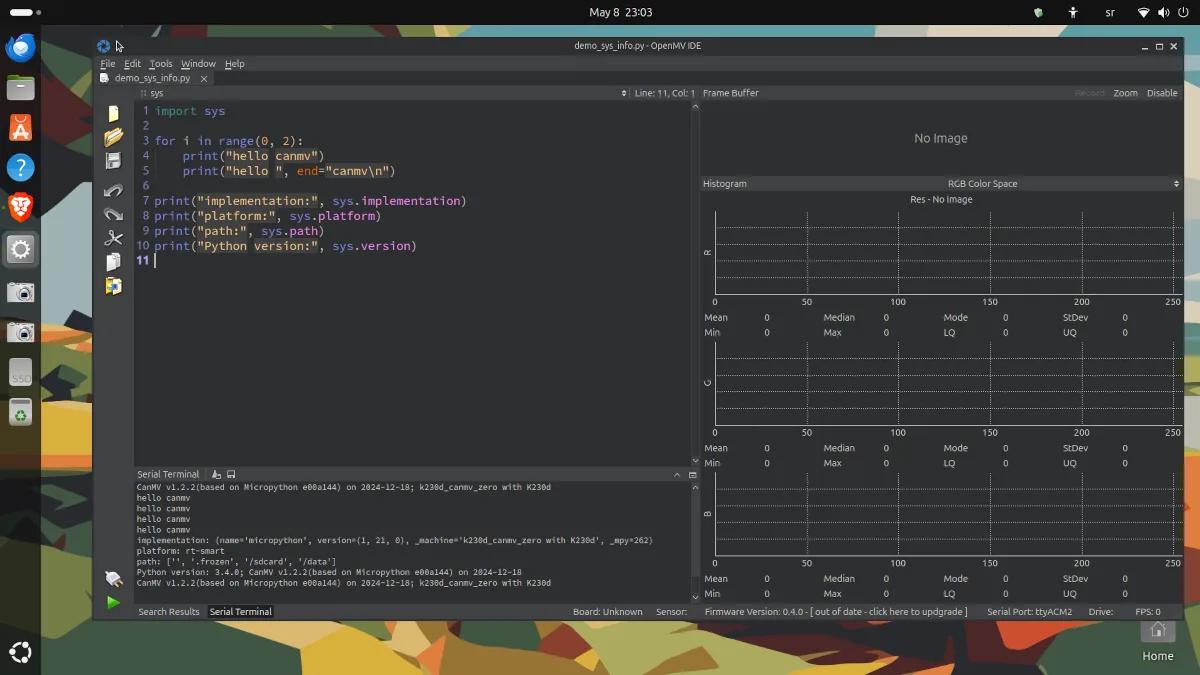Save Serial Terminal output with the disk icon
Screen dimensions: 1200x675
coord(231,474)
